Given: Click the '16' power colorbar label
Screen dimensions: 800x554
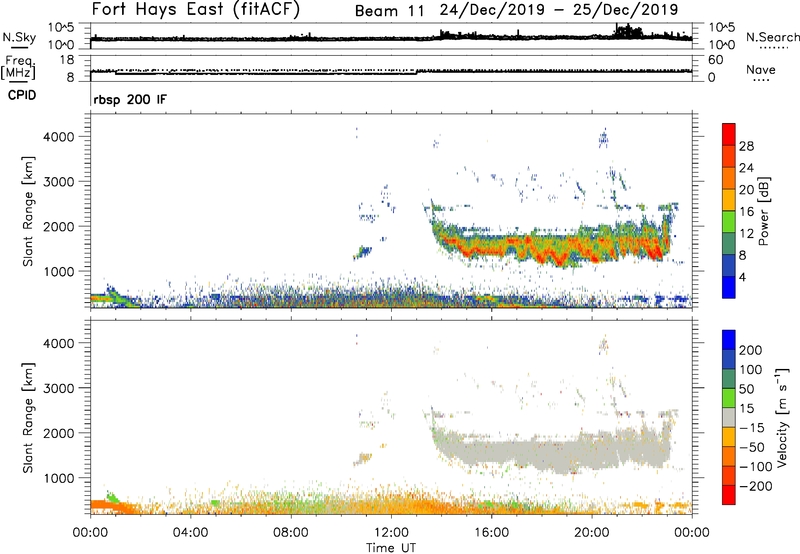Looking at the screenshot, I should pyautogui.click(x=746, y=212).
